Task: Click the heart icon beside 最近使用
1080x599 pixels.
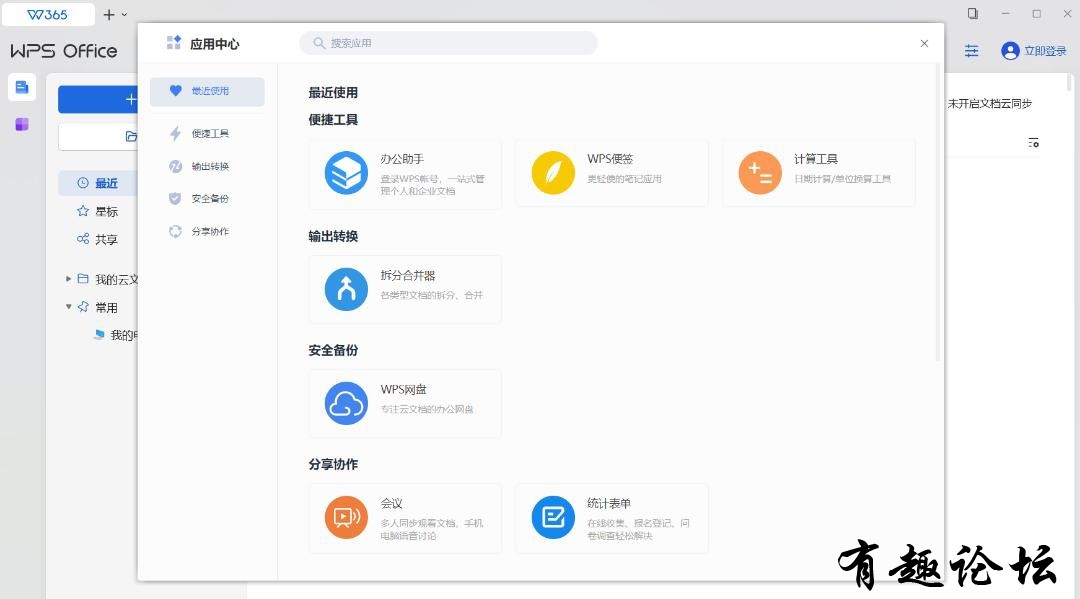Action: pyautogui.click(x=176, y=91)
